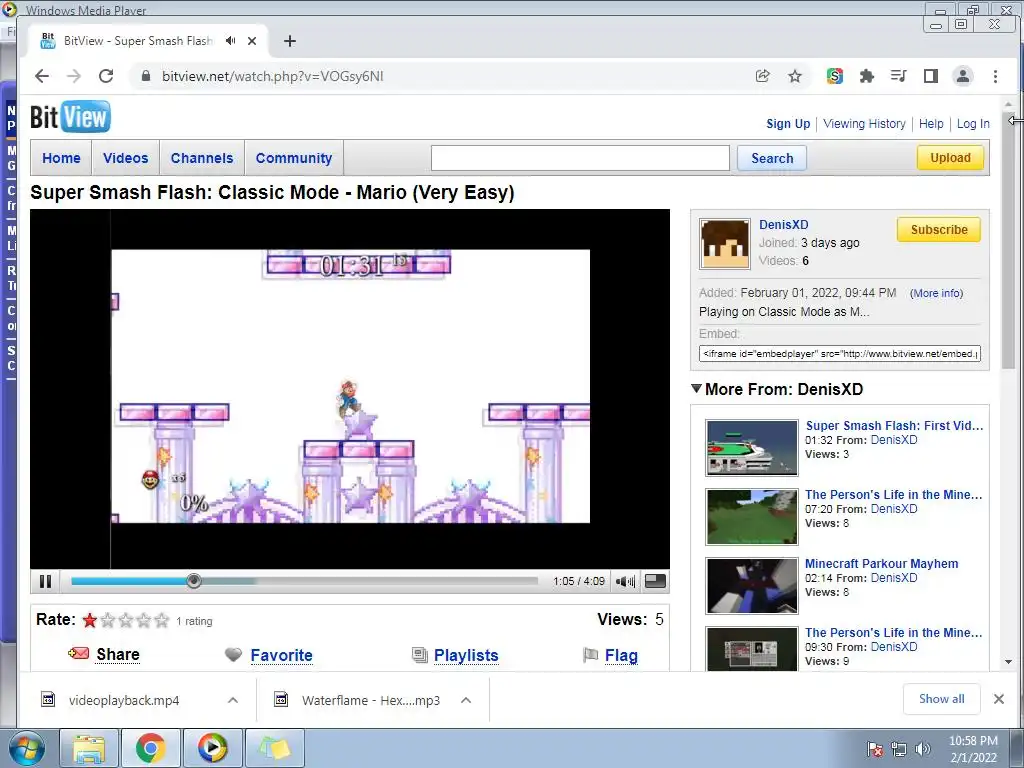
Task: Rate the video five stars
Action: click(x=161, y=620)
